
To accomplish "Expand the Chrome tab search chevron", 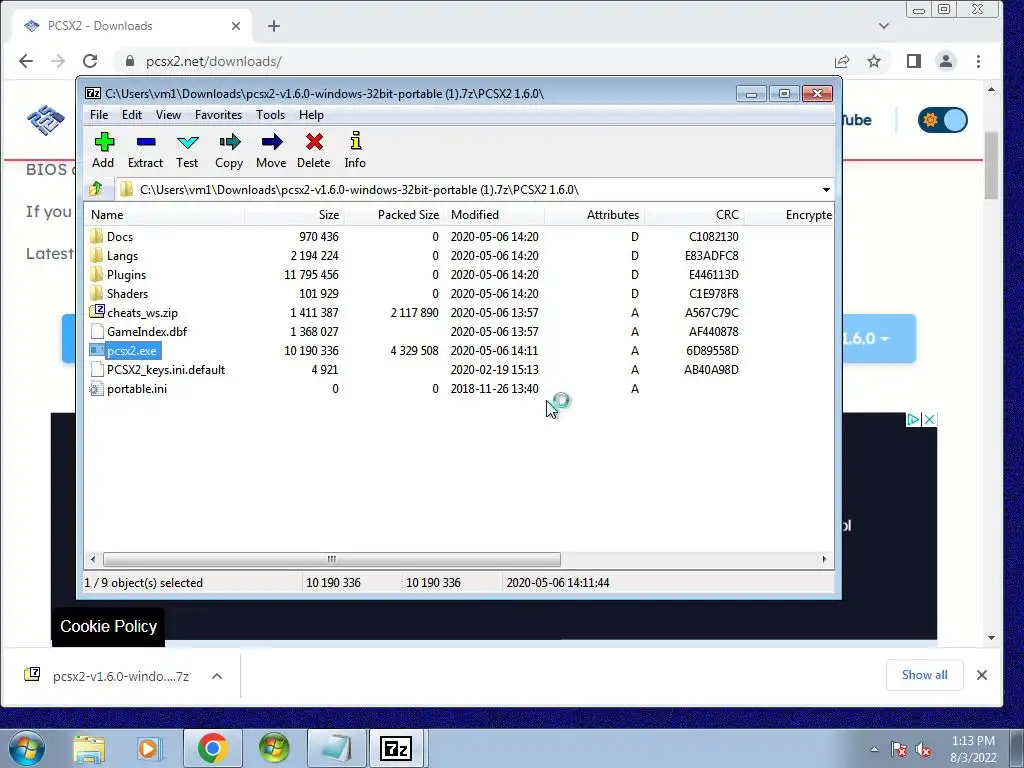I will click(x=884, y=26).
